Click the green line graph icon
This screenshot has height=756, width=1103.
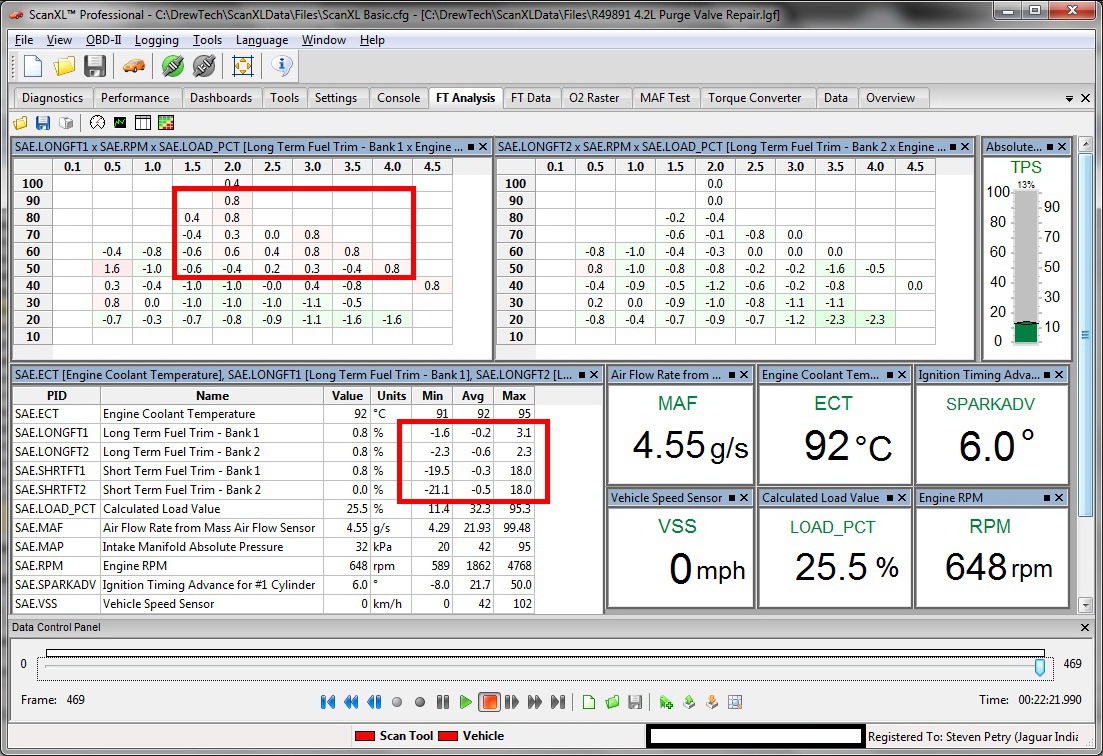tap(120, 123)
